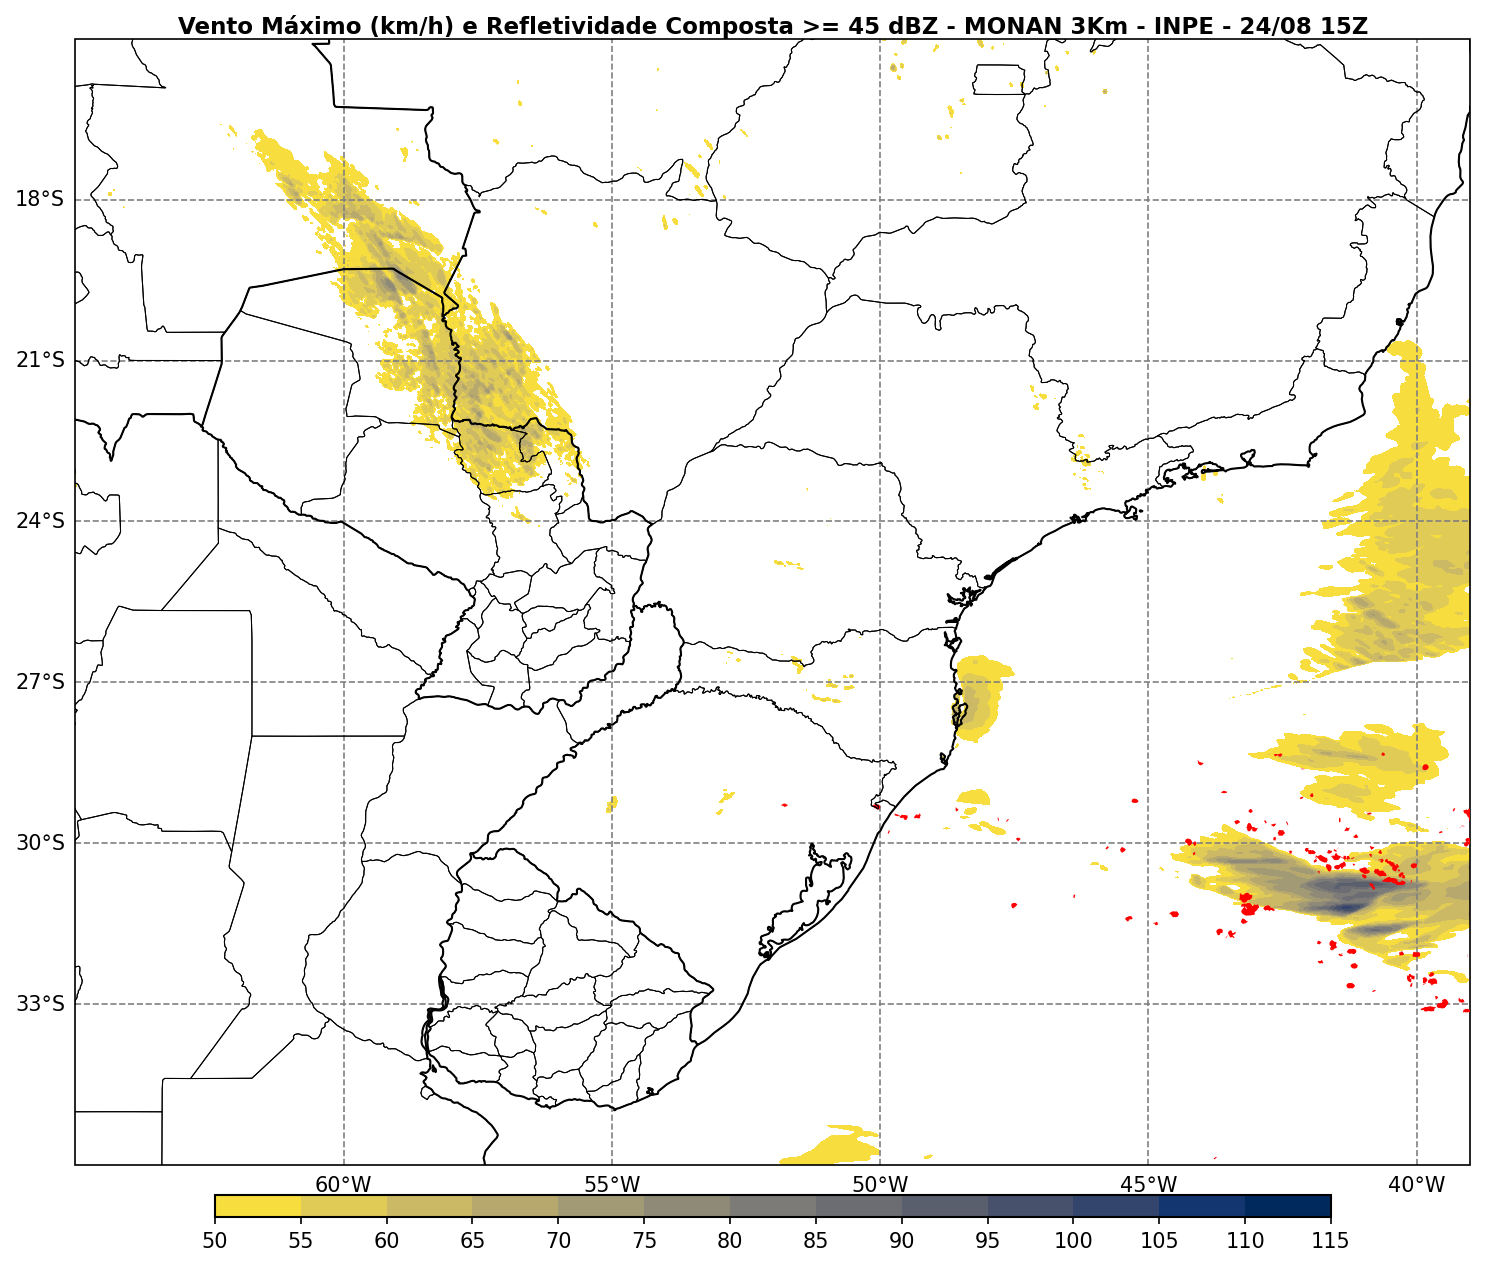Click the colorbar tick label 95
Viewport: 1485px width, 1267px height.
point(987,1241)
